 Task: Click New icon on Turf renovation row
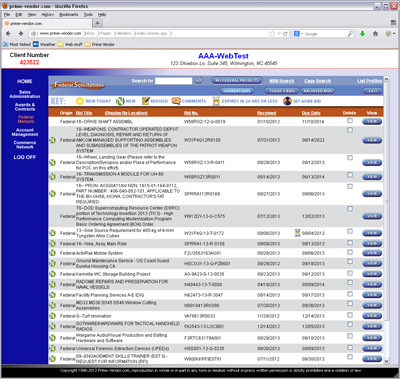pos(52,316)
